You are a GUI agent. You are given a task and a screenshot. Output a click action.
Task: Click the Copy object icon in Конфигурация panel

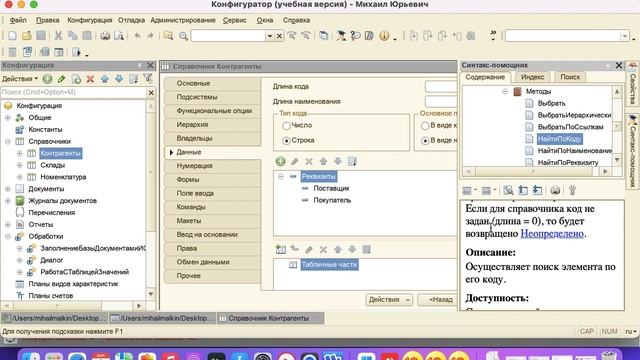click(x=76, y=79)
